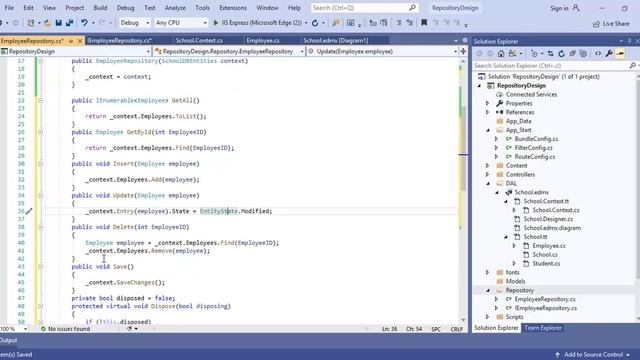Click the View Code icon in Solution Explorer
Screen dimensions: 640x360
pos(598,53)
